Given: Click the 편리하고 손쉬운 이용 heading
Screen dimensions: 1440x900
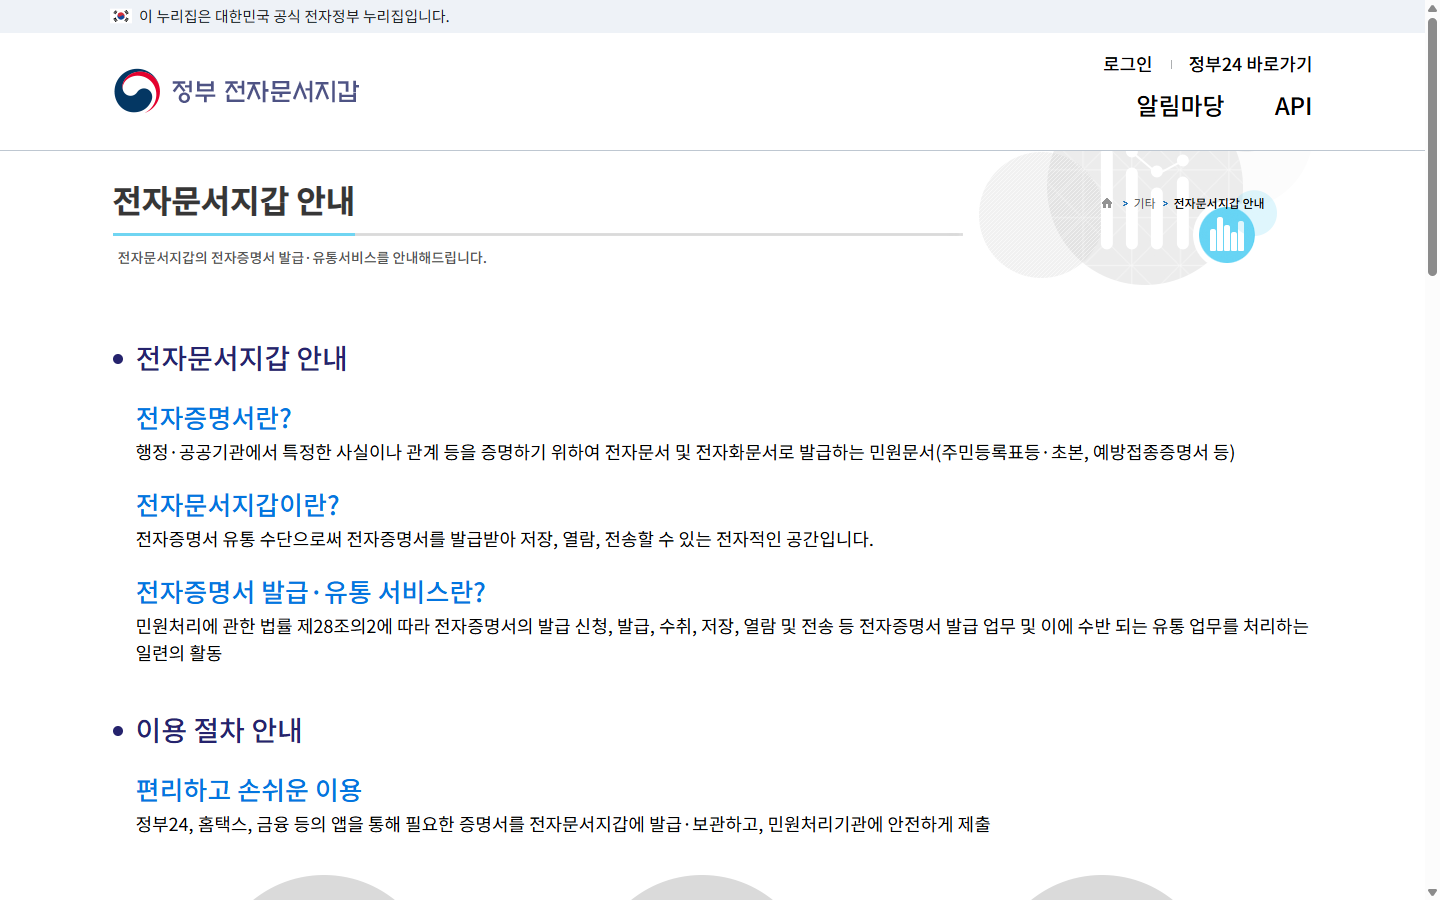Looking at the screenshot, I should [249, 790].
